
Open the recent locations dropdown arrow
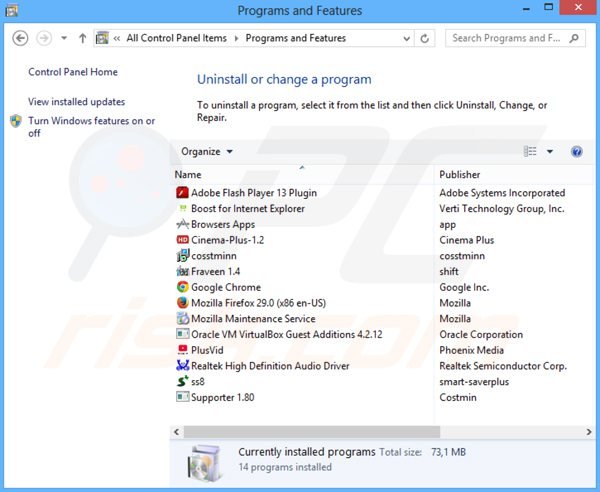64,38
